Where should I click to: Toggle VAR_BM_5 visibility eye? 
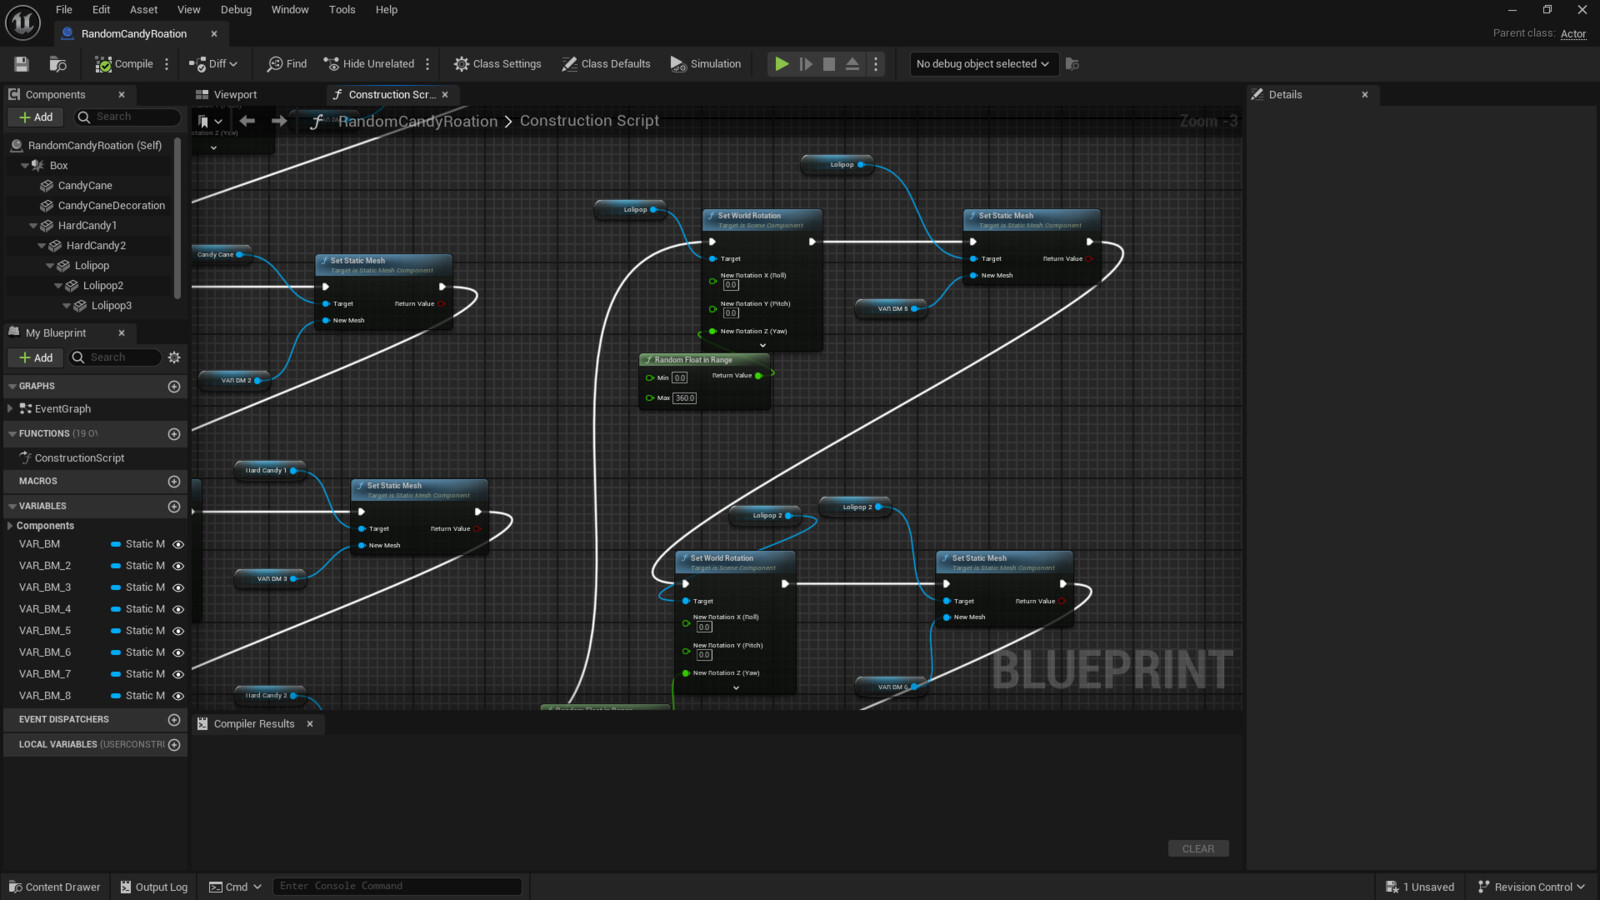pos(178,631)
